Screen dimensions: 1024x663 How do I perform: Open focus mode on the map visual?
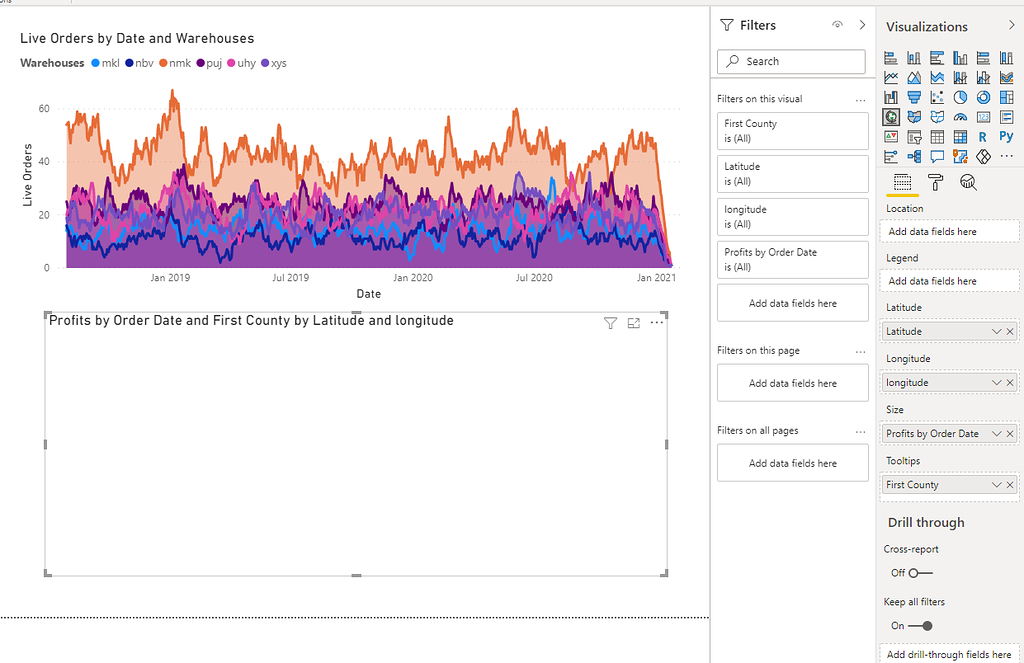[633, 322]
